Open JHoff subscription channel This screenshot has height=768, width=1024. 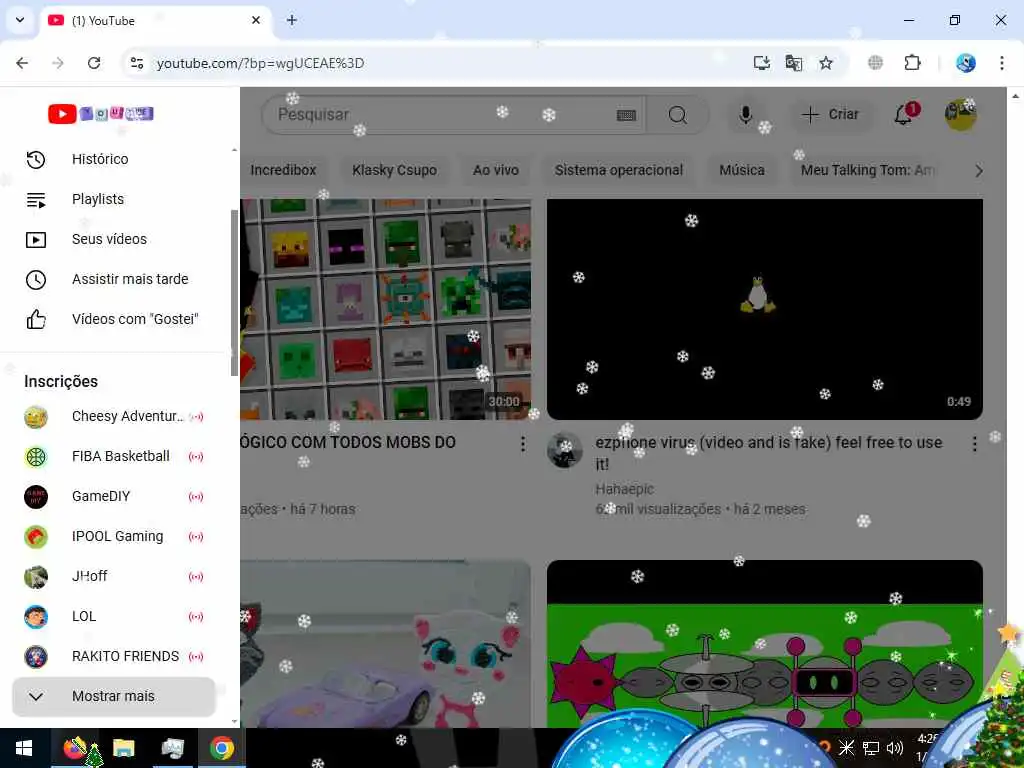[x=114, y=577]
